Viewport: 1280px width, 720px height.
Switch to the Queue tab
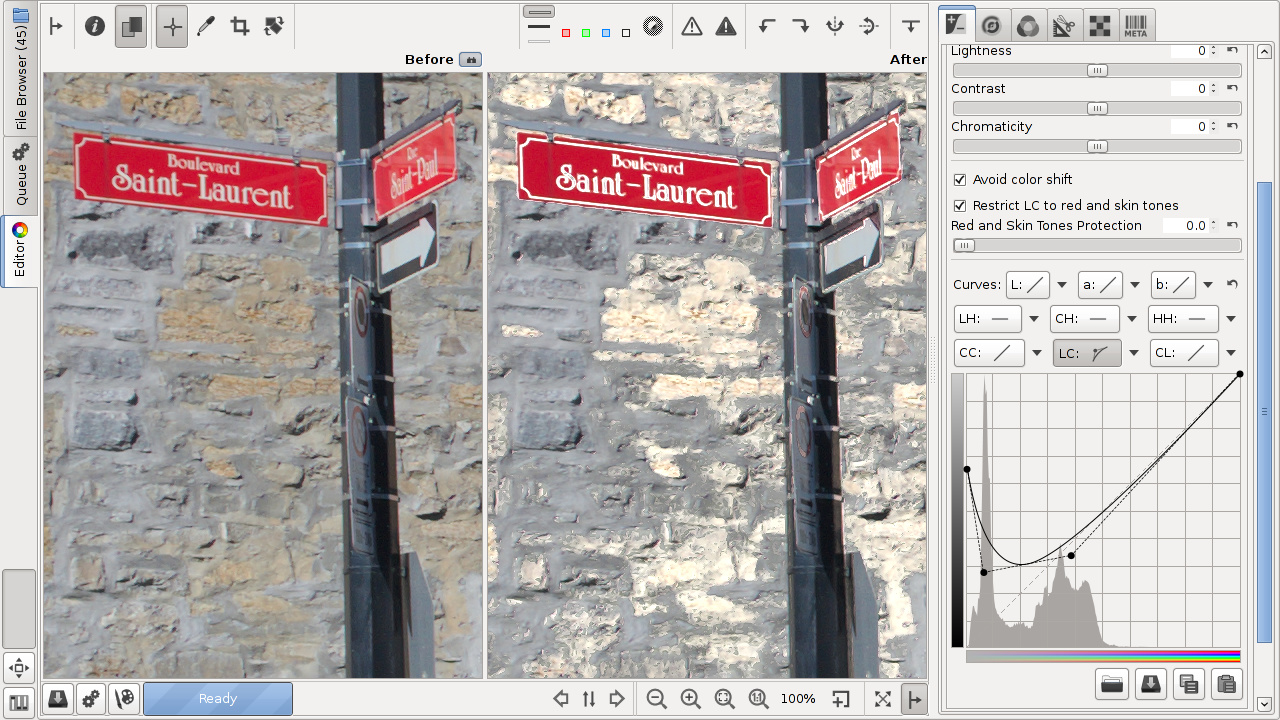click(19, 175)
